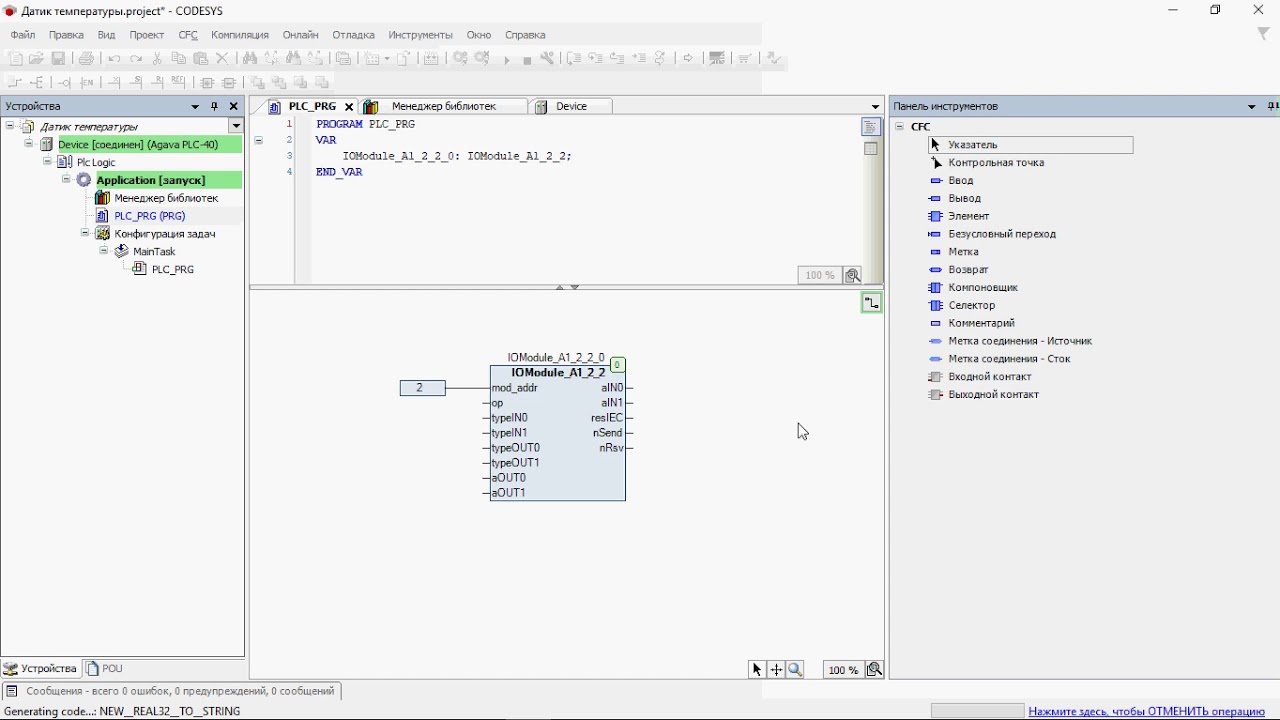Image resolution: width=1280 pixels, height=720 pixels.
Task: Select the Метка label tool
Action: (954, 252)
